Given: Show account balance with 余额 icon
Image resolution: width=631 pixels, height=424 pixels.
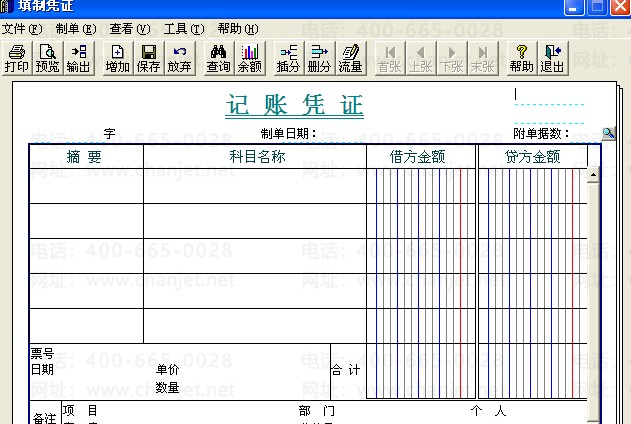Looking at the screenshot, I should (250, 58).
